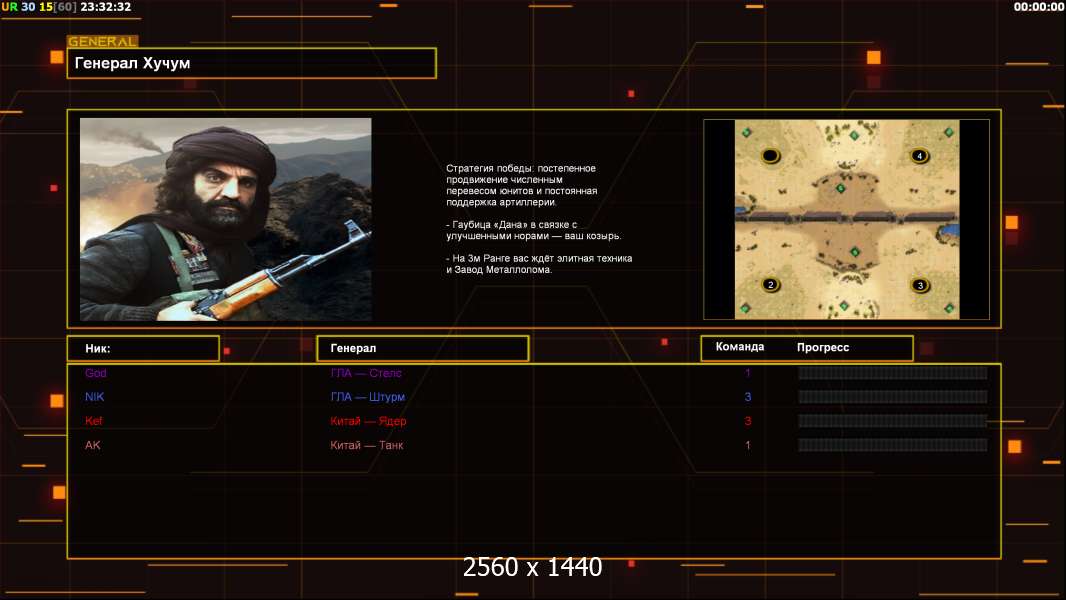Click the 23:32:32 clock readout
This screenshot has width=1066, height=600.
105,7
